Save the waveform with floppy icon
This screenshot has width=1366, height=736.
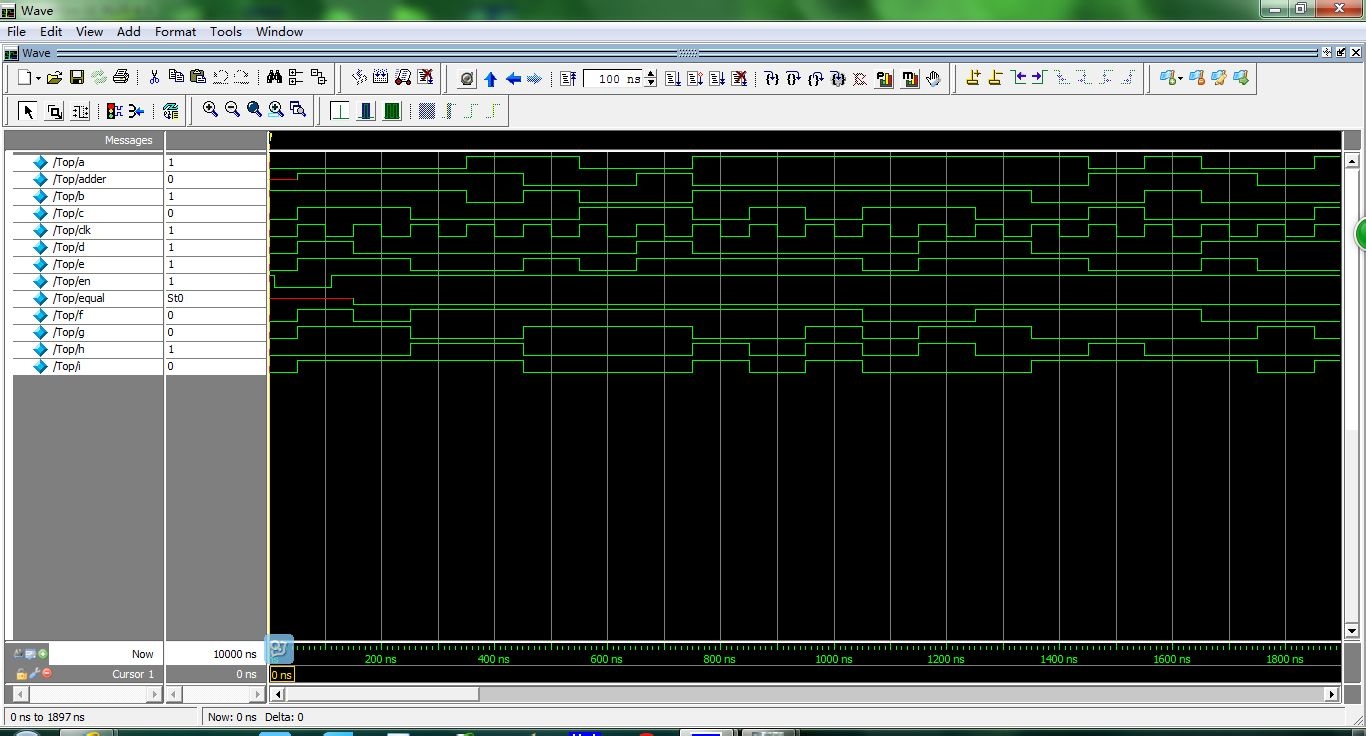tap(76, 78)
